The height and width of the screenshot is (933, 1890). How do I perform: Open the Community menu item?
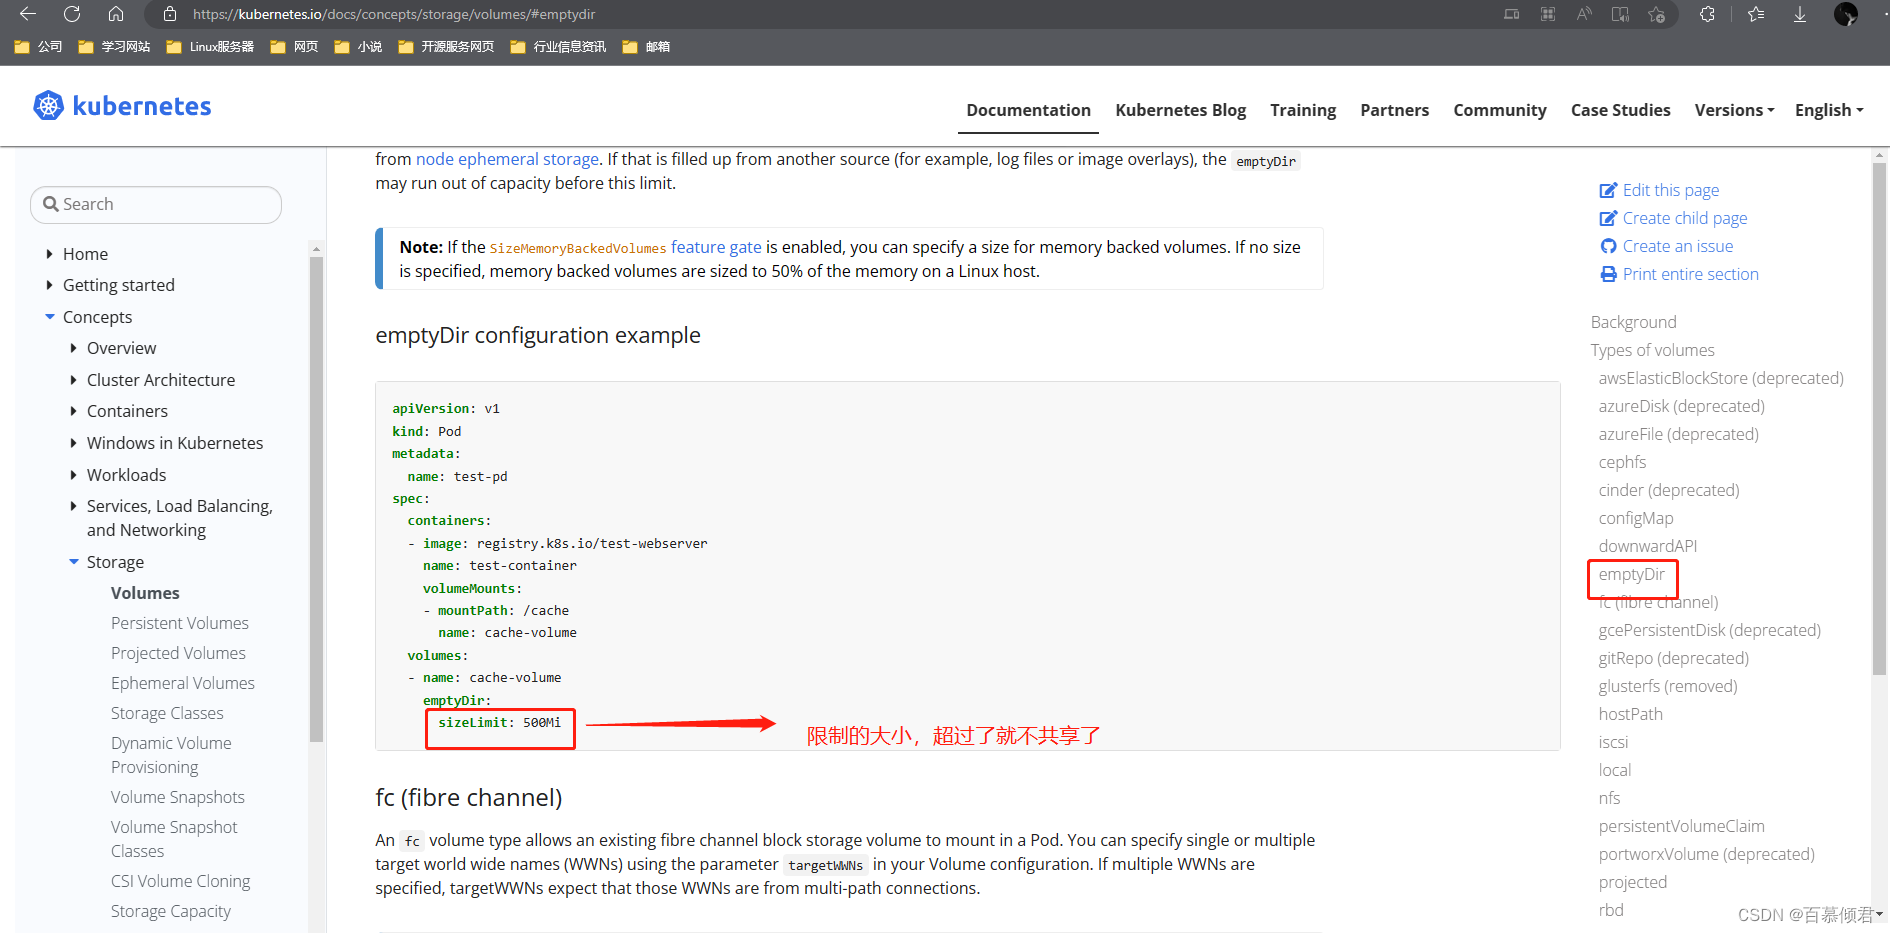(x=1499, y=110)
